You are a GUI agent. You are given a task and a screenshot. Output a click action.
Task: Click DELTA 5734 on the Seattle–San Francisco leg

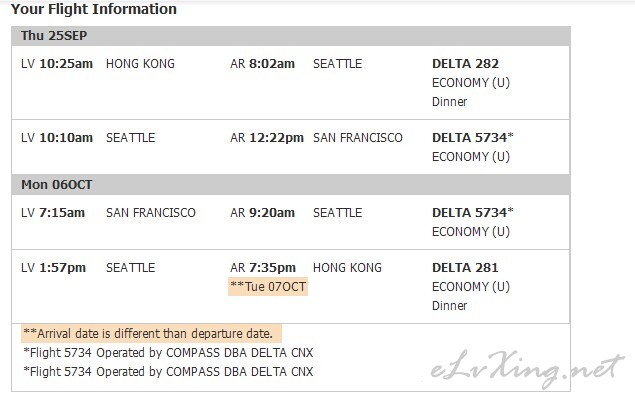[x=473, y=138]
